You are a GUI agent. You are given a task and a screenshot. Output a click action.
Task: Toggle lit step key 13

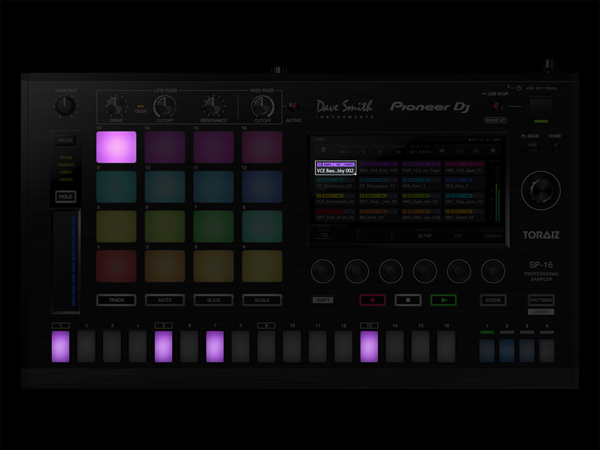click(x=369, y=347)
